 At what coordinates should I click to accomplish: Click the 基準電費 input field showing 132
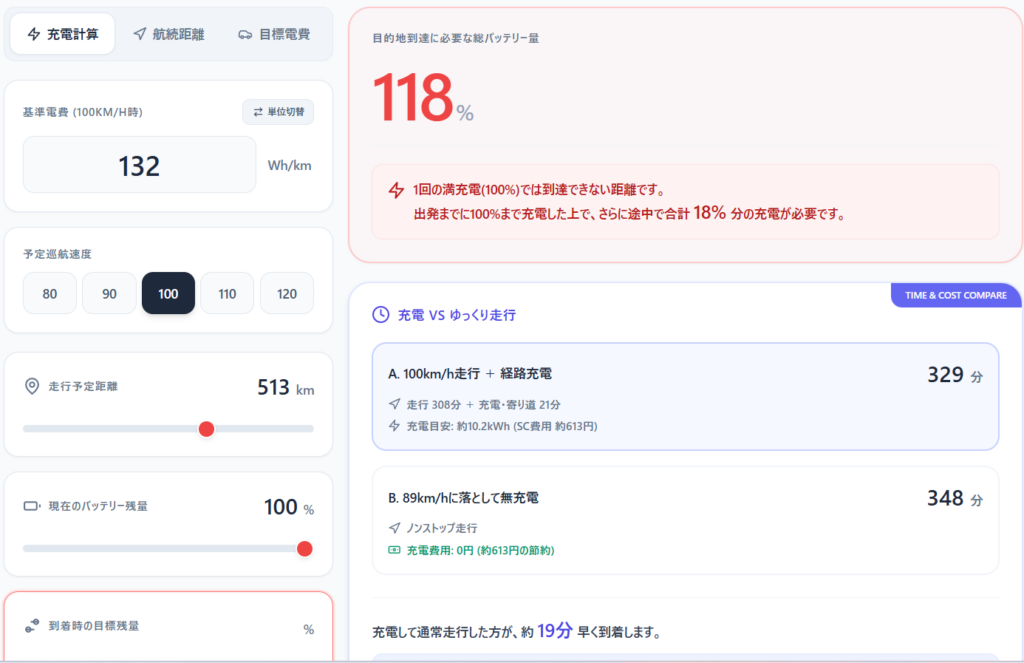[139, 165]
